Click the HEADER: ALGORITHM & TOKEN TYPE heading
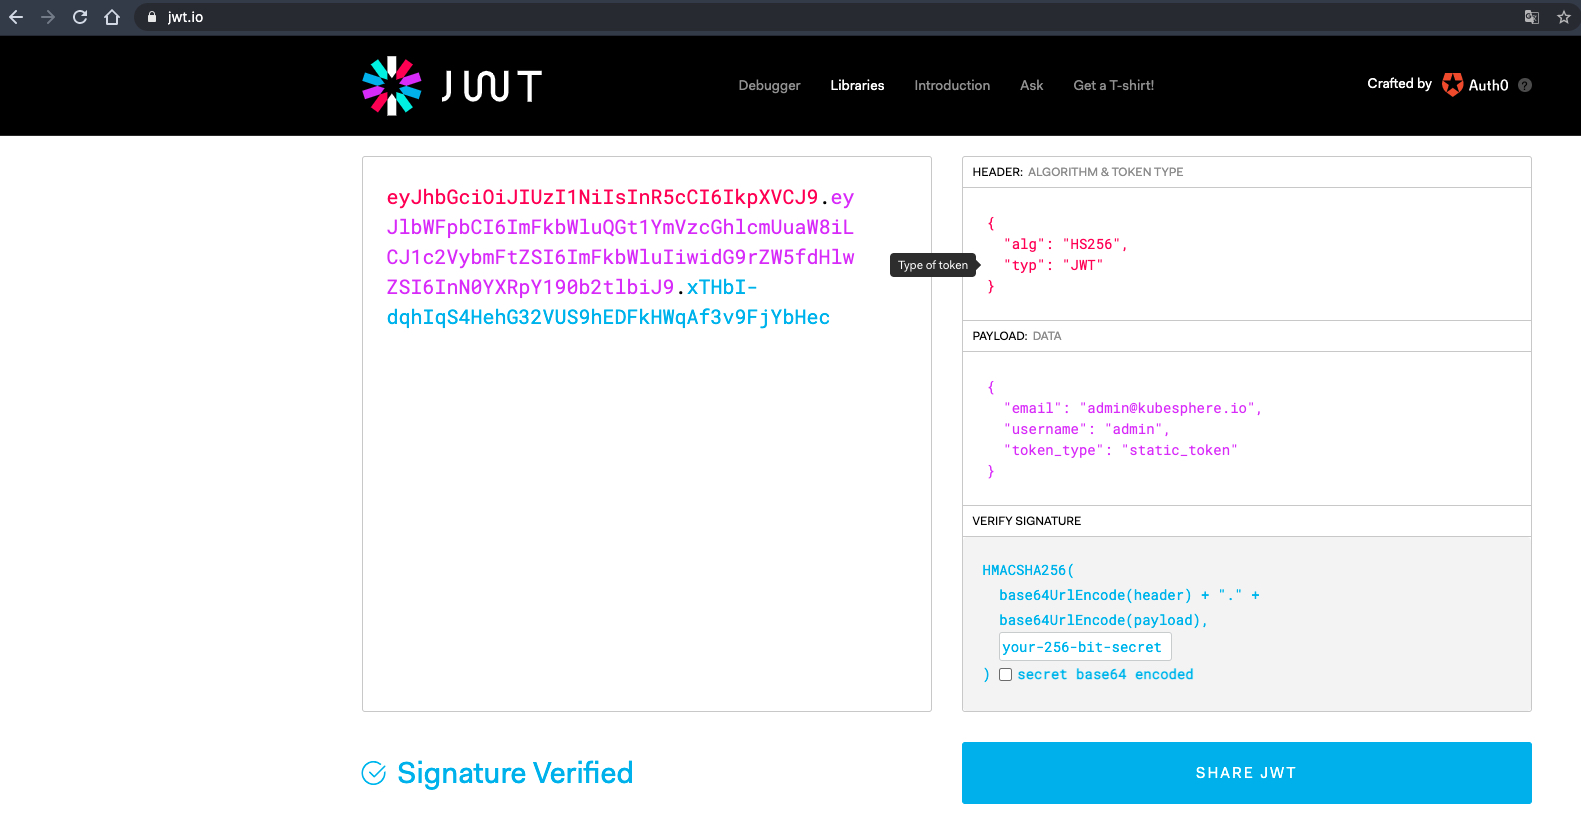1581x819 pixels. tap(1078, 172)
